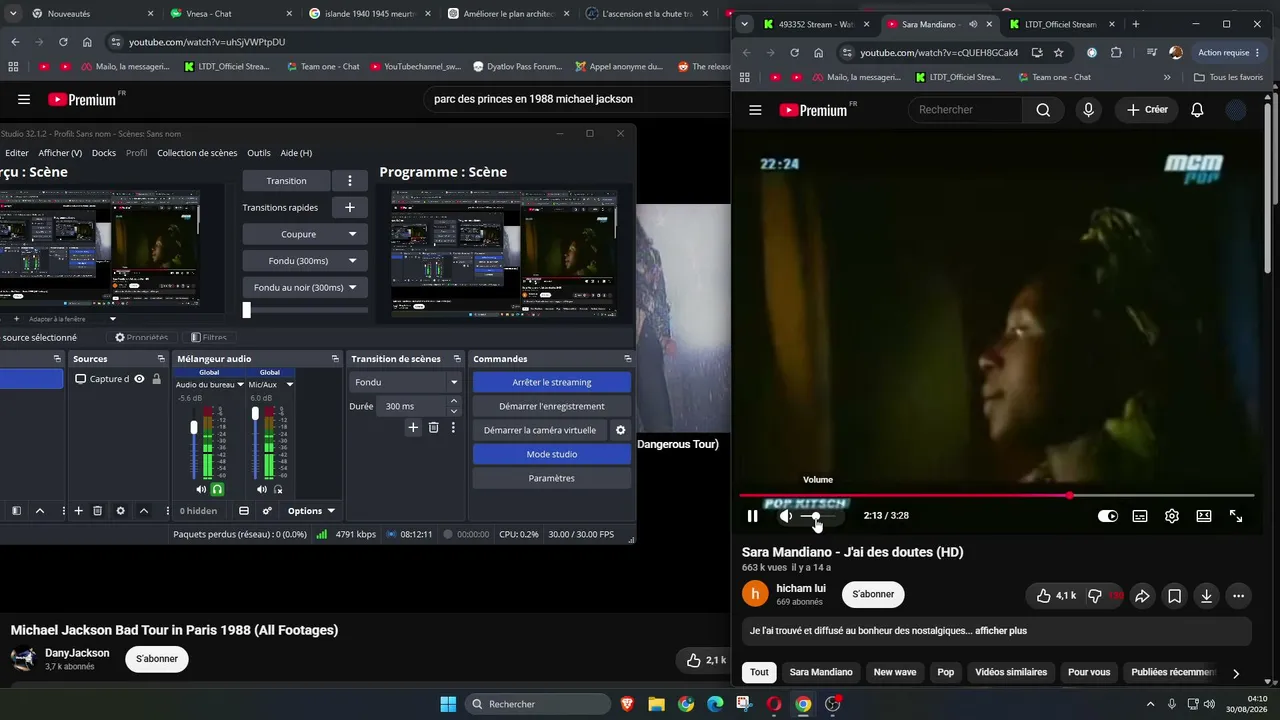The image size is (1280, 720).
Task: Mute the YouTube player volume speaker icon
Action: [786, 516]
